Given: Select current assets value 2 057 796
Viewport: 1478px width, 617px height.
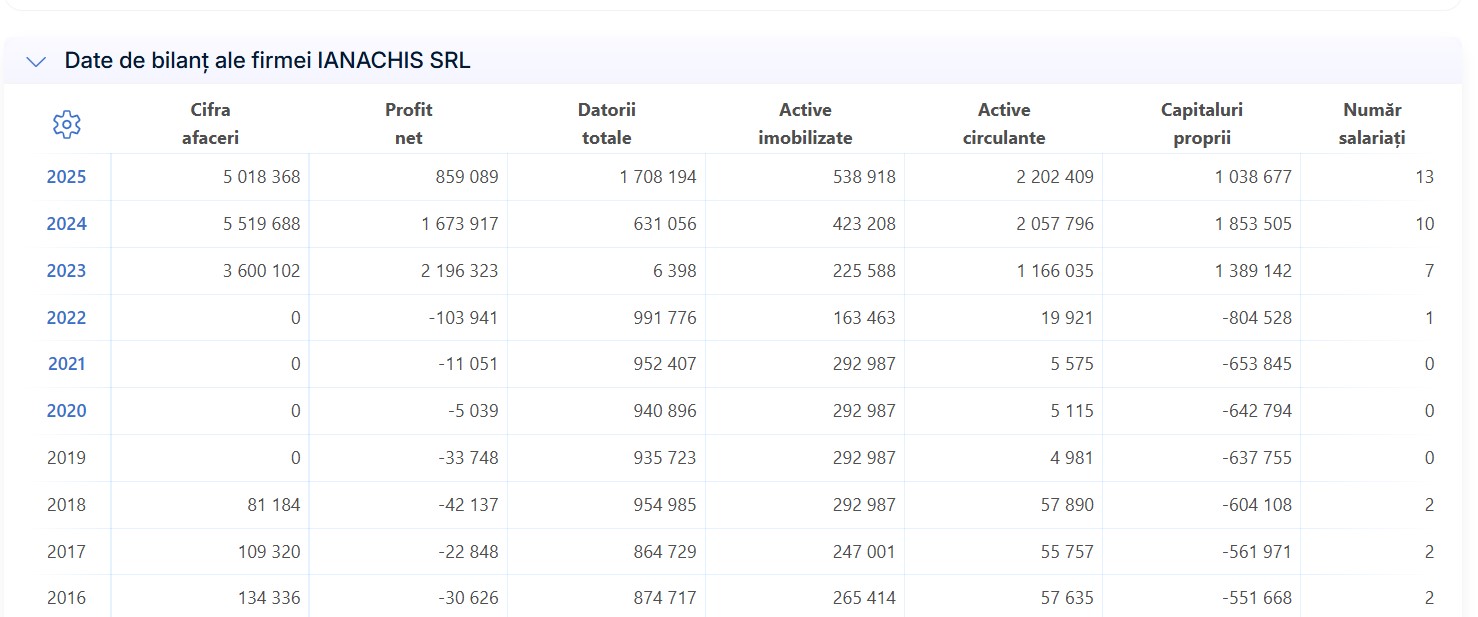Looking at the screenshot, I should click(x=1055, y=224).
